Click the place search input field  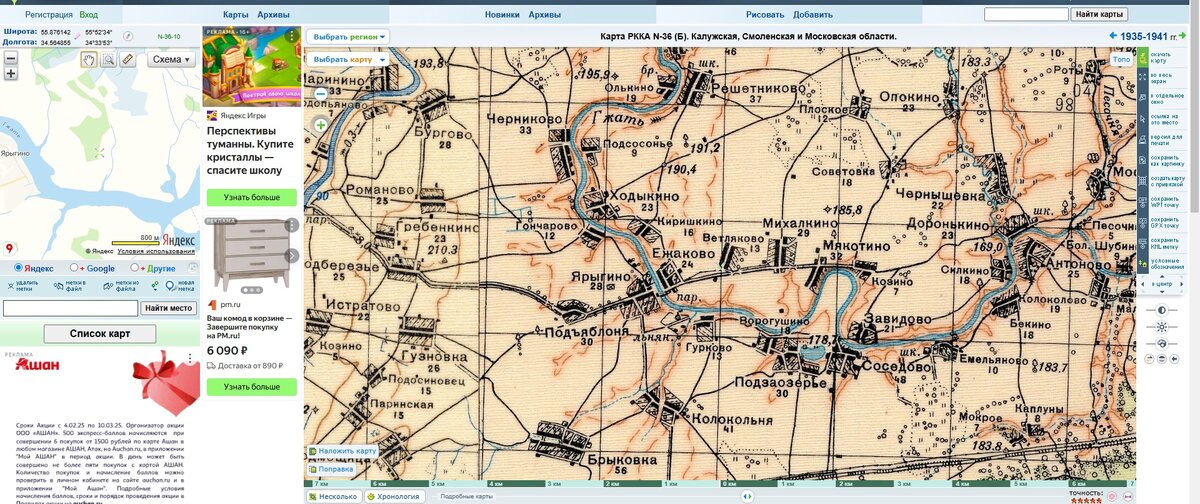coord(71,308)
